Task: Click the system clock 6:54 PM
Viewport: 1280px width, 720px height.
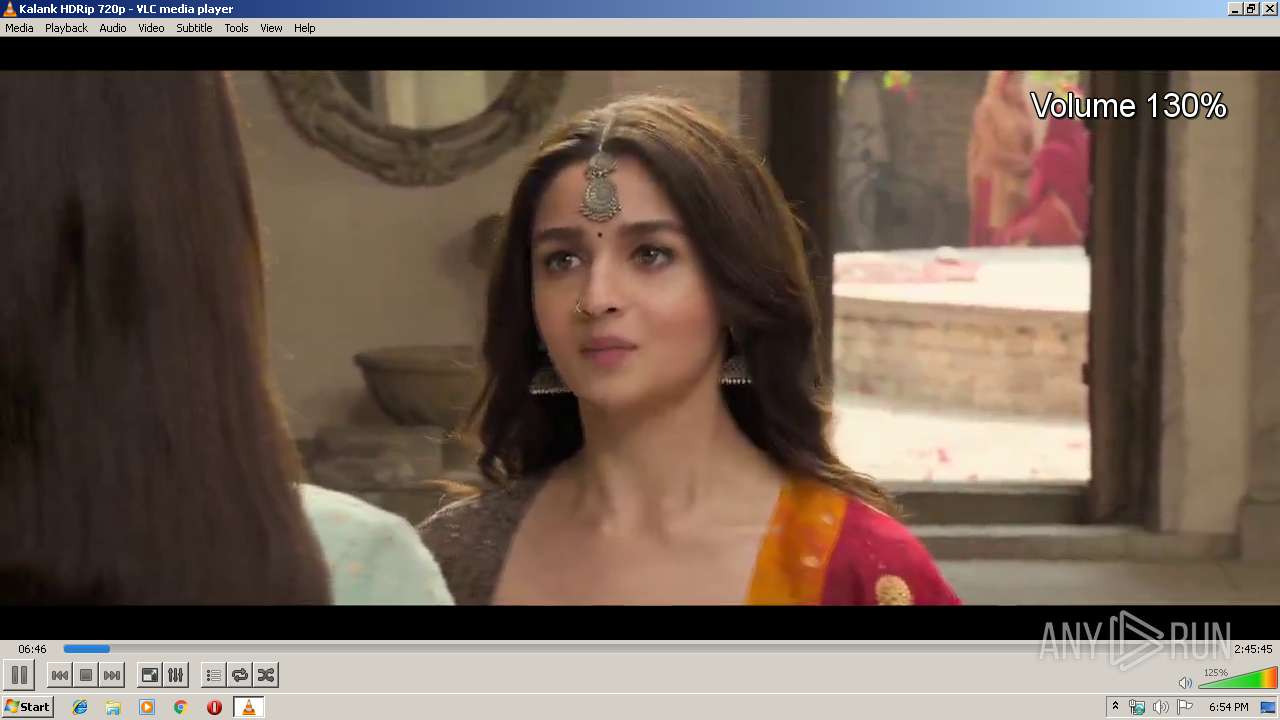Action: [x=1228, y=707]
